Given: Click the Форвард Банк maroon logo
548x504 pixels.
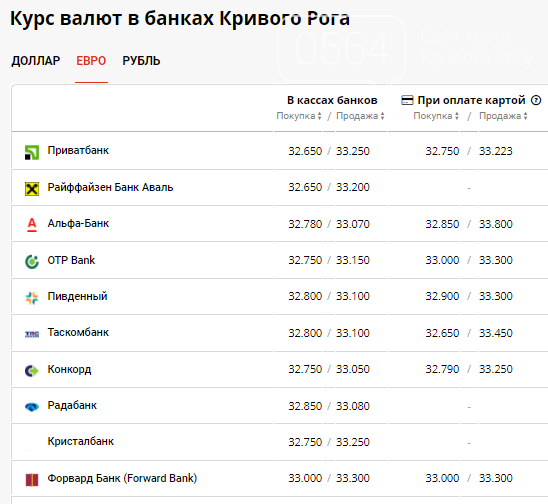Looking at the screenshot, I should tap(32, 480).
